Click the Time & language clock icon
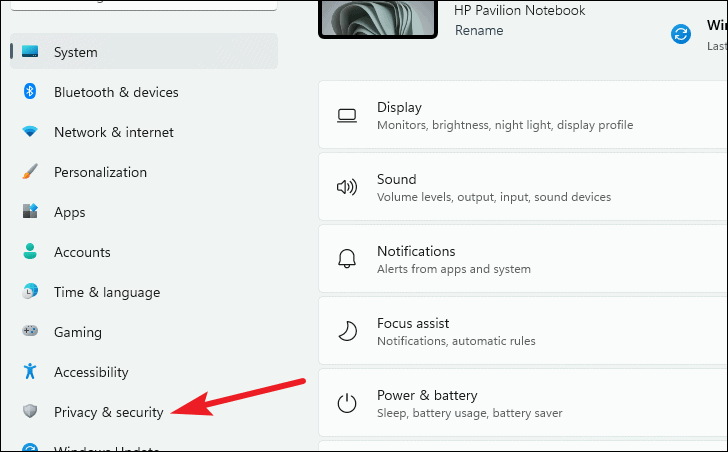The width and height of the screenshot is (728, 452). click(x=30, y=291)
